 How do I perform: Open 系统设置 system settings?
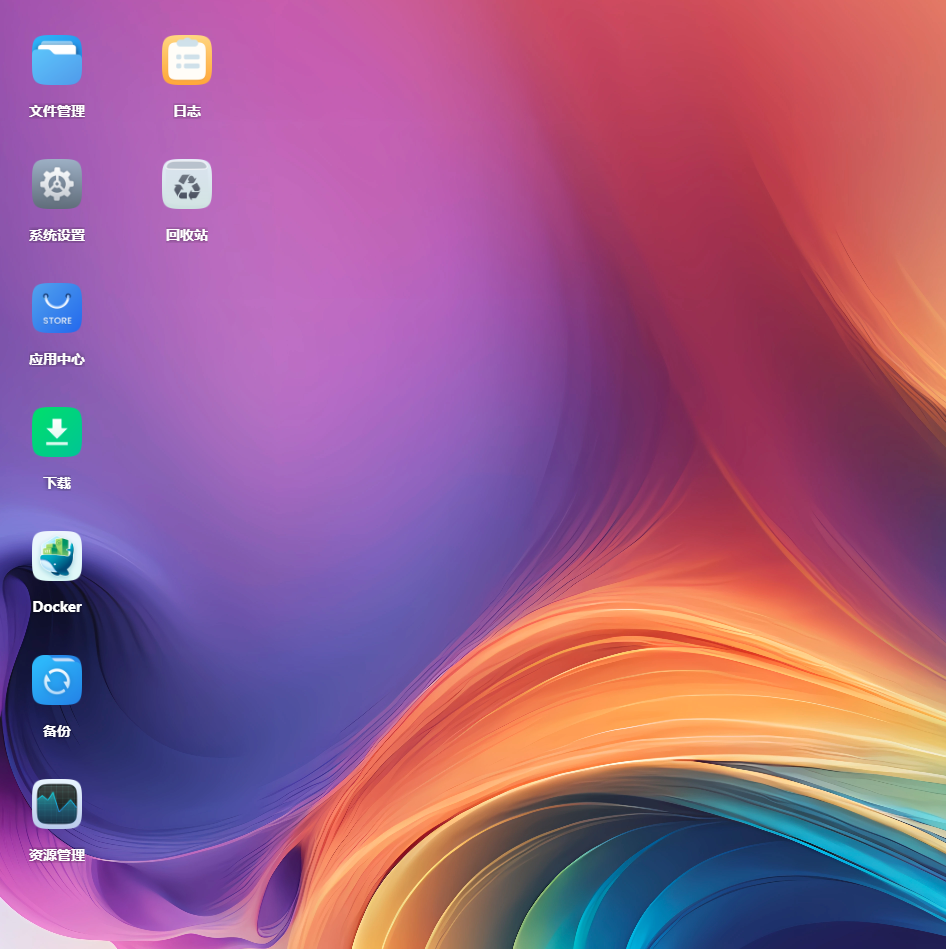(57, 184)
